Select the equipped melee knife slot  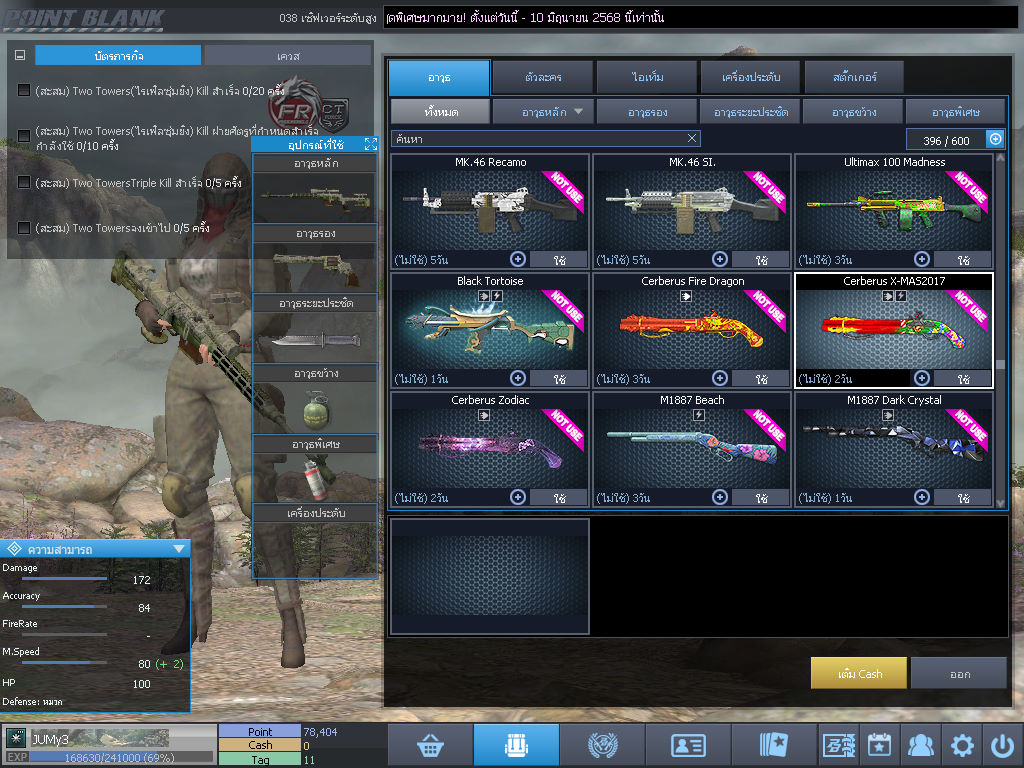pos(315,338)
